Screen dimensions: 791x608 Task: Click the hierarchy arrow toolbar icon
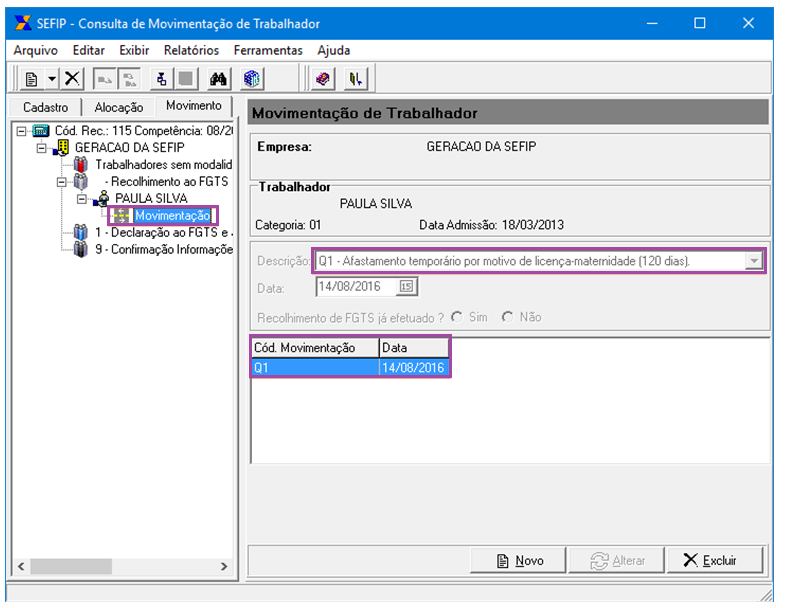pos(161,79)
